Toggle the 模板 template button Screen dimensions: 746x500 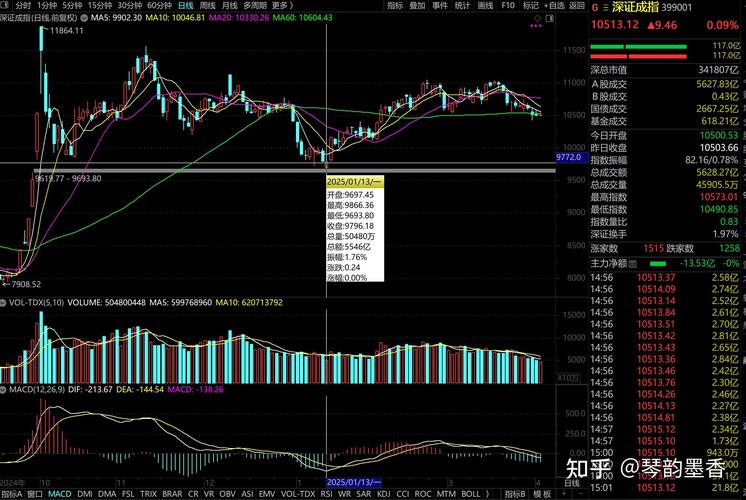point(543,494)
